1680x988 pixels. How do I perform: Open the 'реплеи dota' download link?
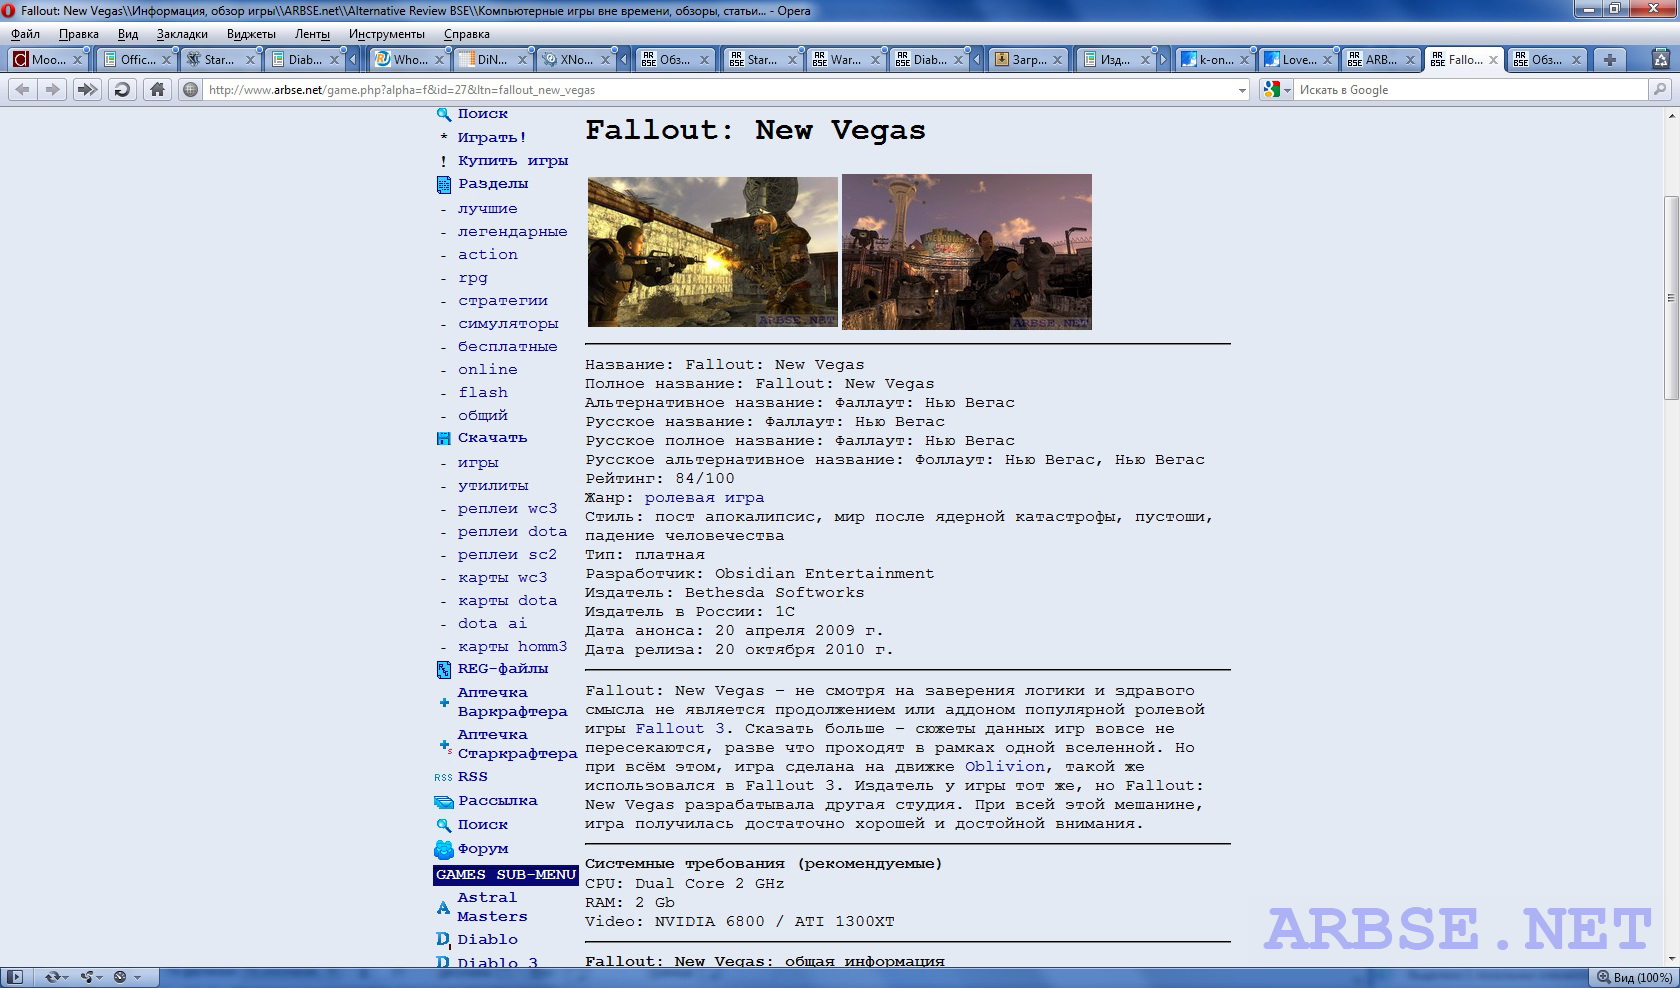coord(512,532)
